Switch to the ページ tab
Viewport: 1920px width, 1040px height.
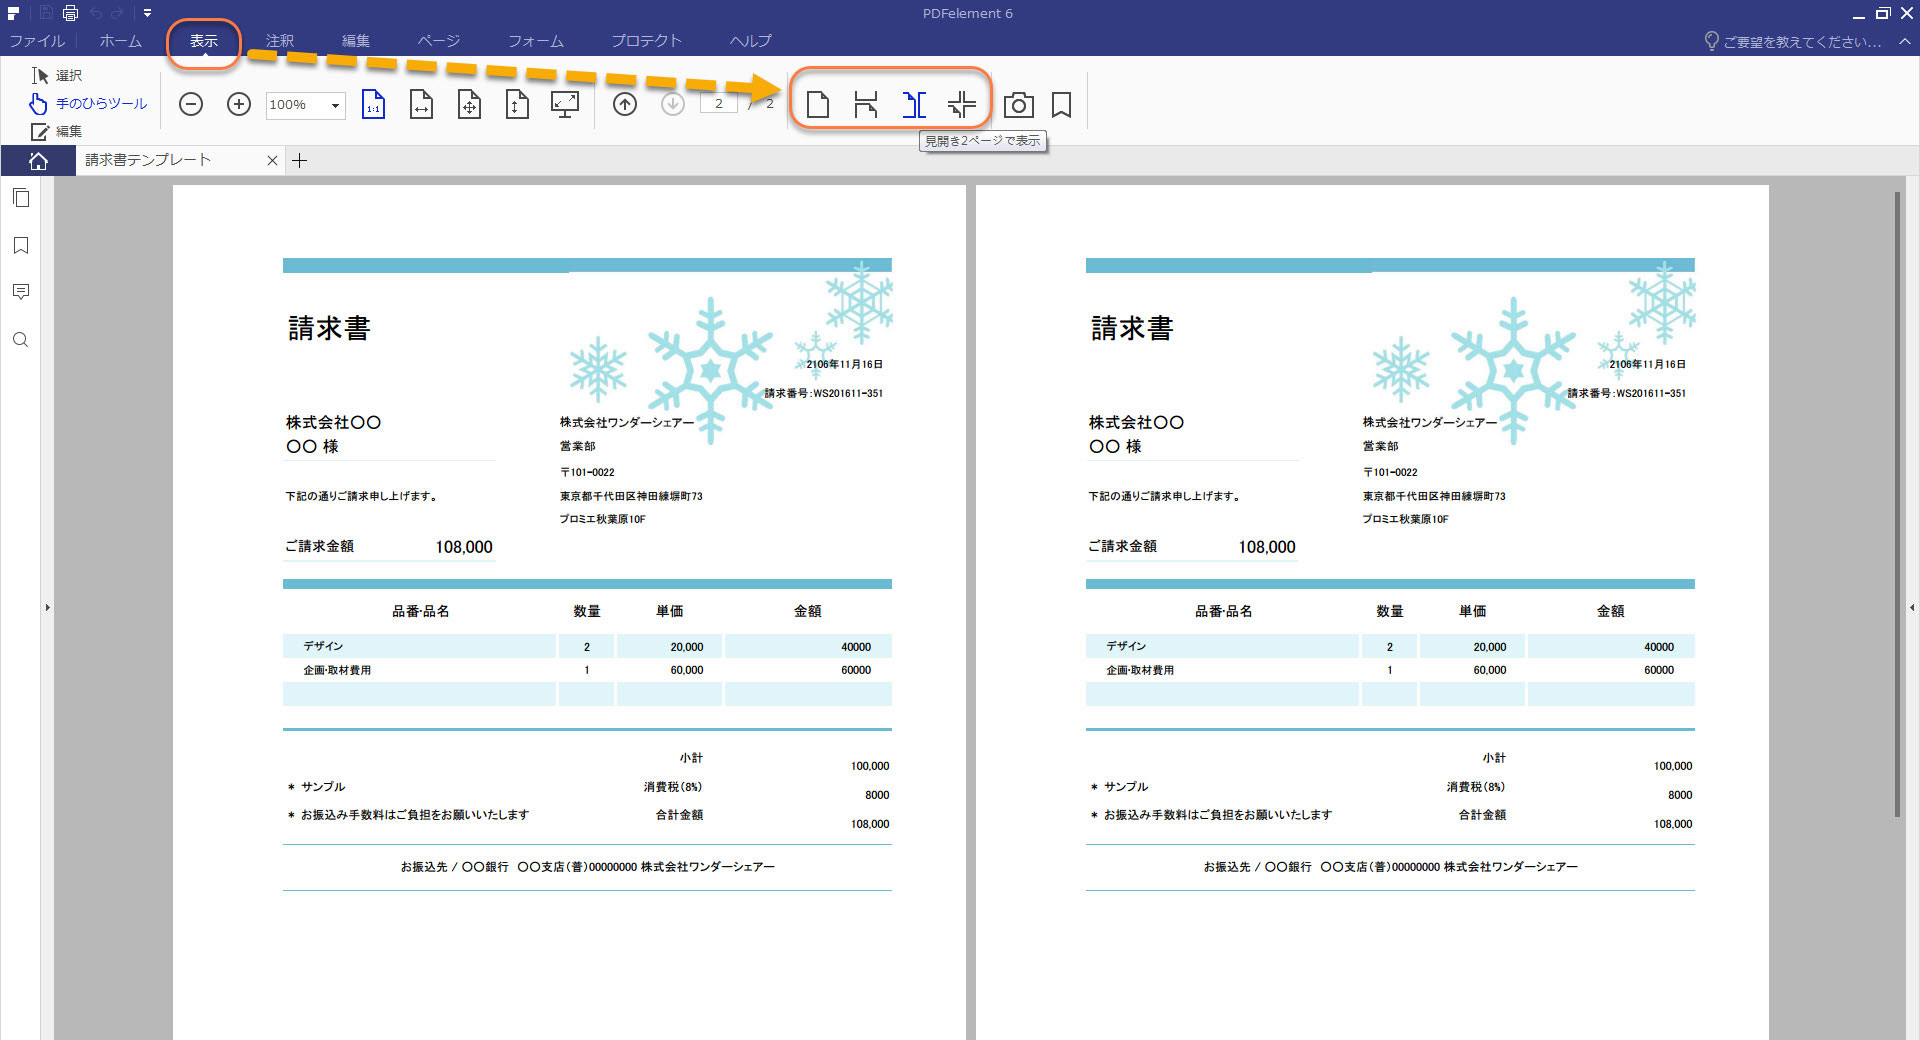439,41
